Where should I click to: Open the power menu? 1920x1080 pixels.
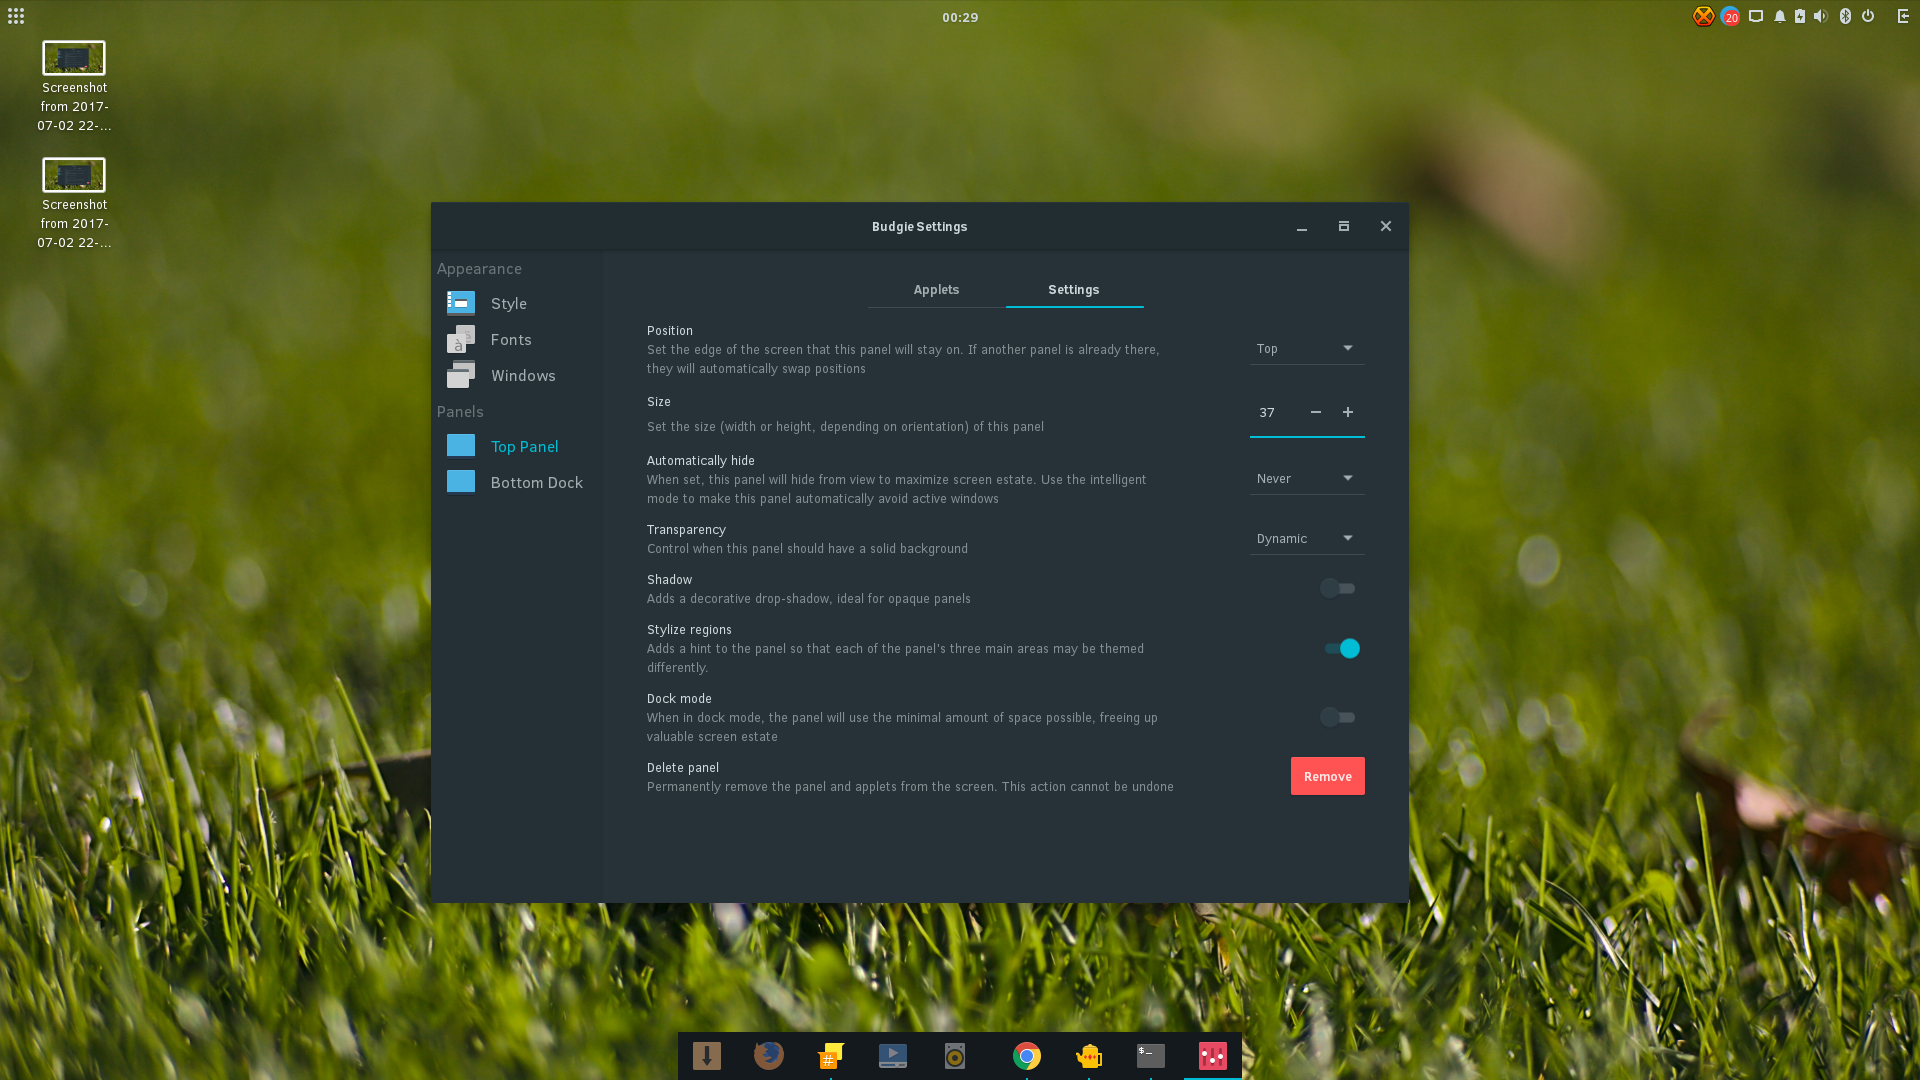click(x=1868, y=16)
